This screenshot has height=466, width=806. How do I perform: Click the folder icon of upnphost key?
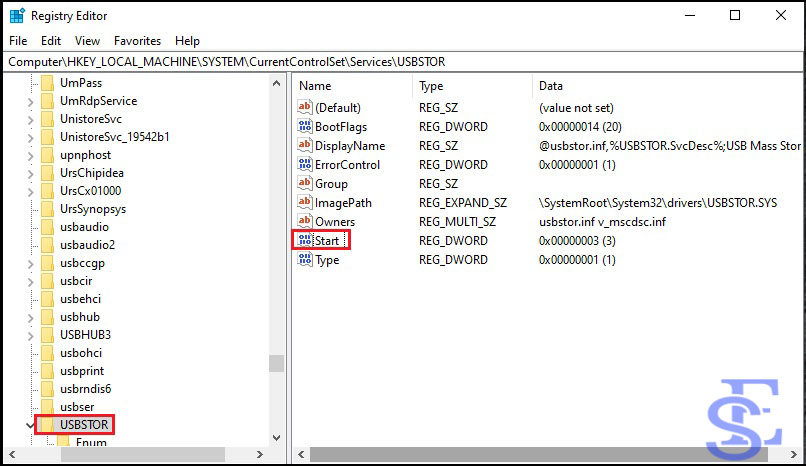coord(47,155)
